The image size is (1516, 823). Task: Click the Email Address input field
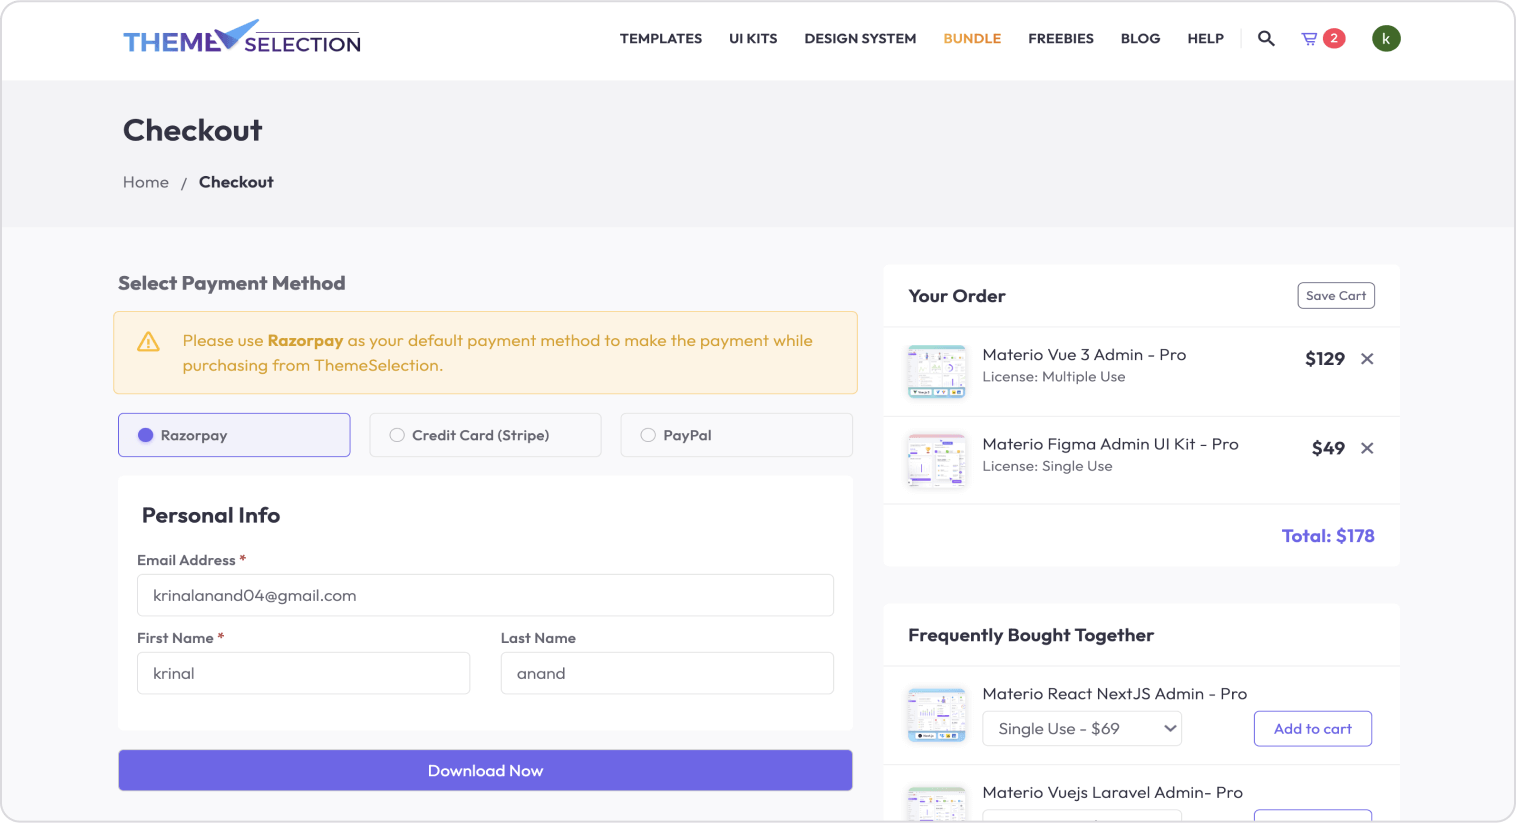click(485, 595)
